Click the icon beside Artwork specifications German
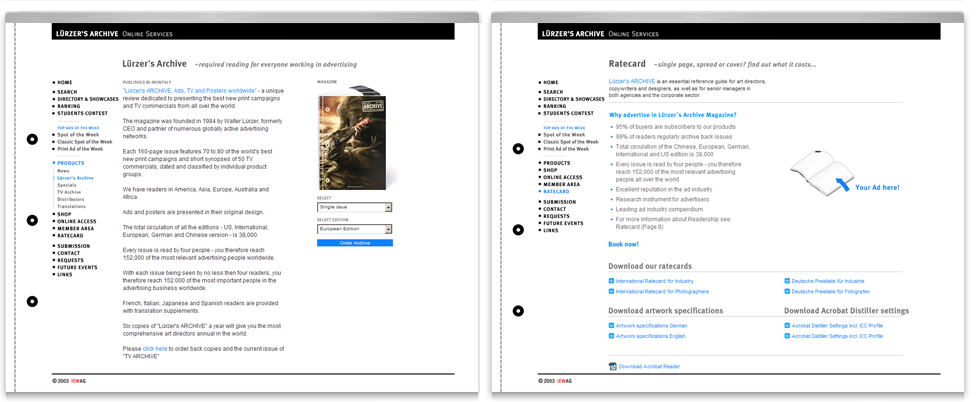The height and width of the screenshot is (402, 976). tap(611, 325)
